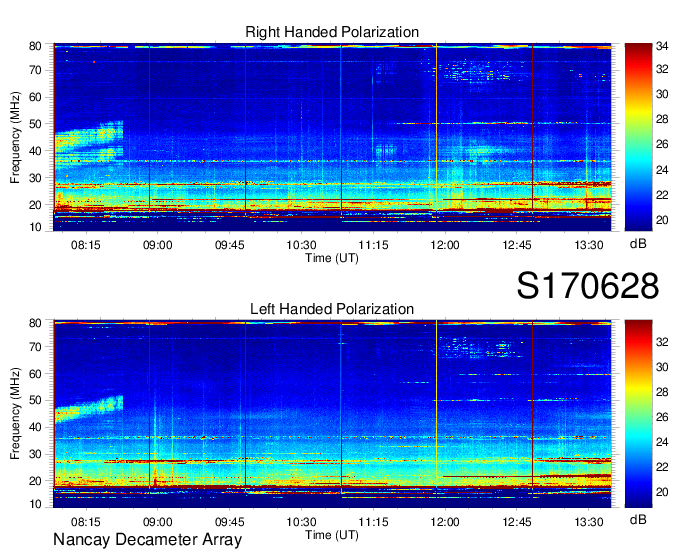Click the 12:00 time tick of Right Handed plot

(445, 245)
